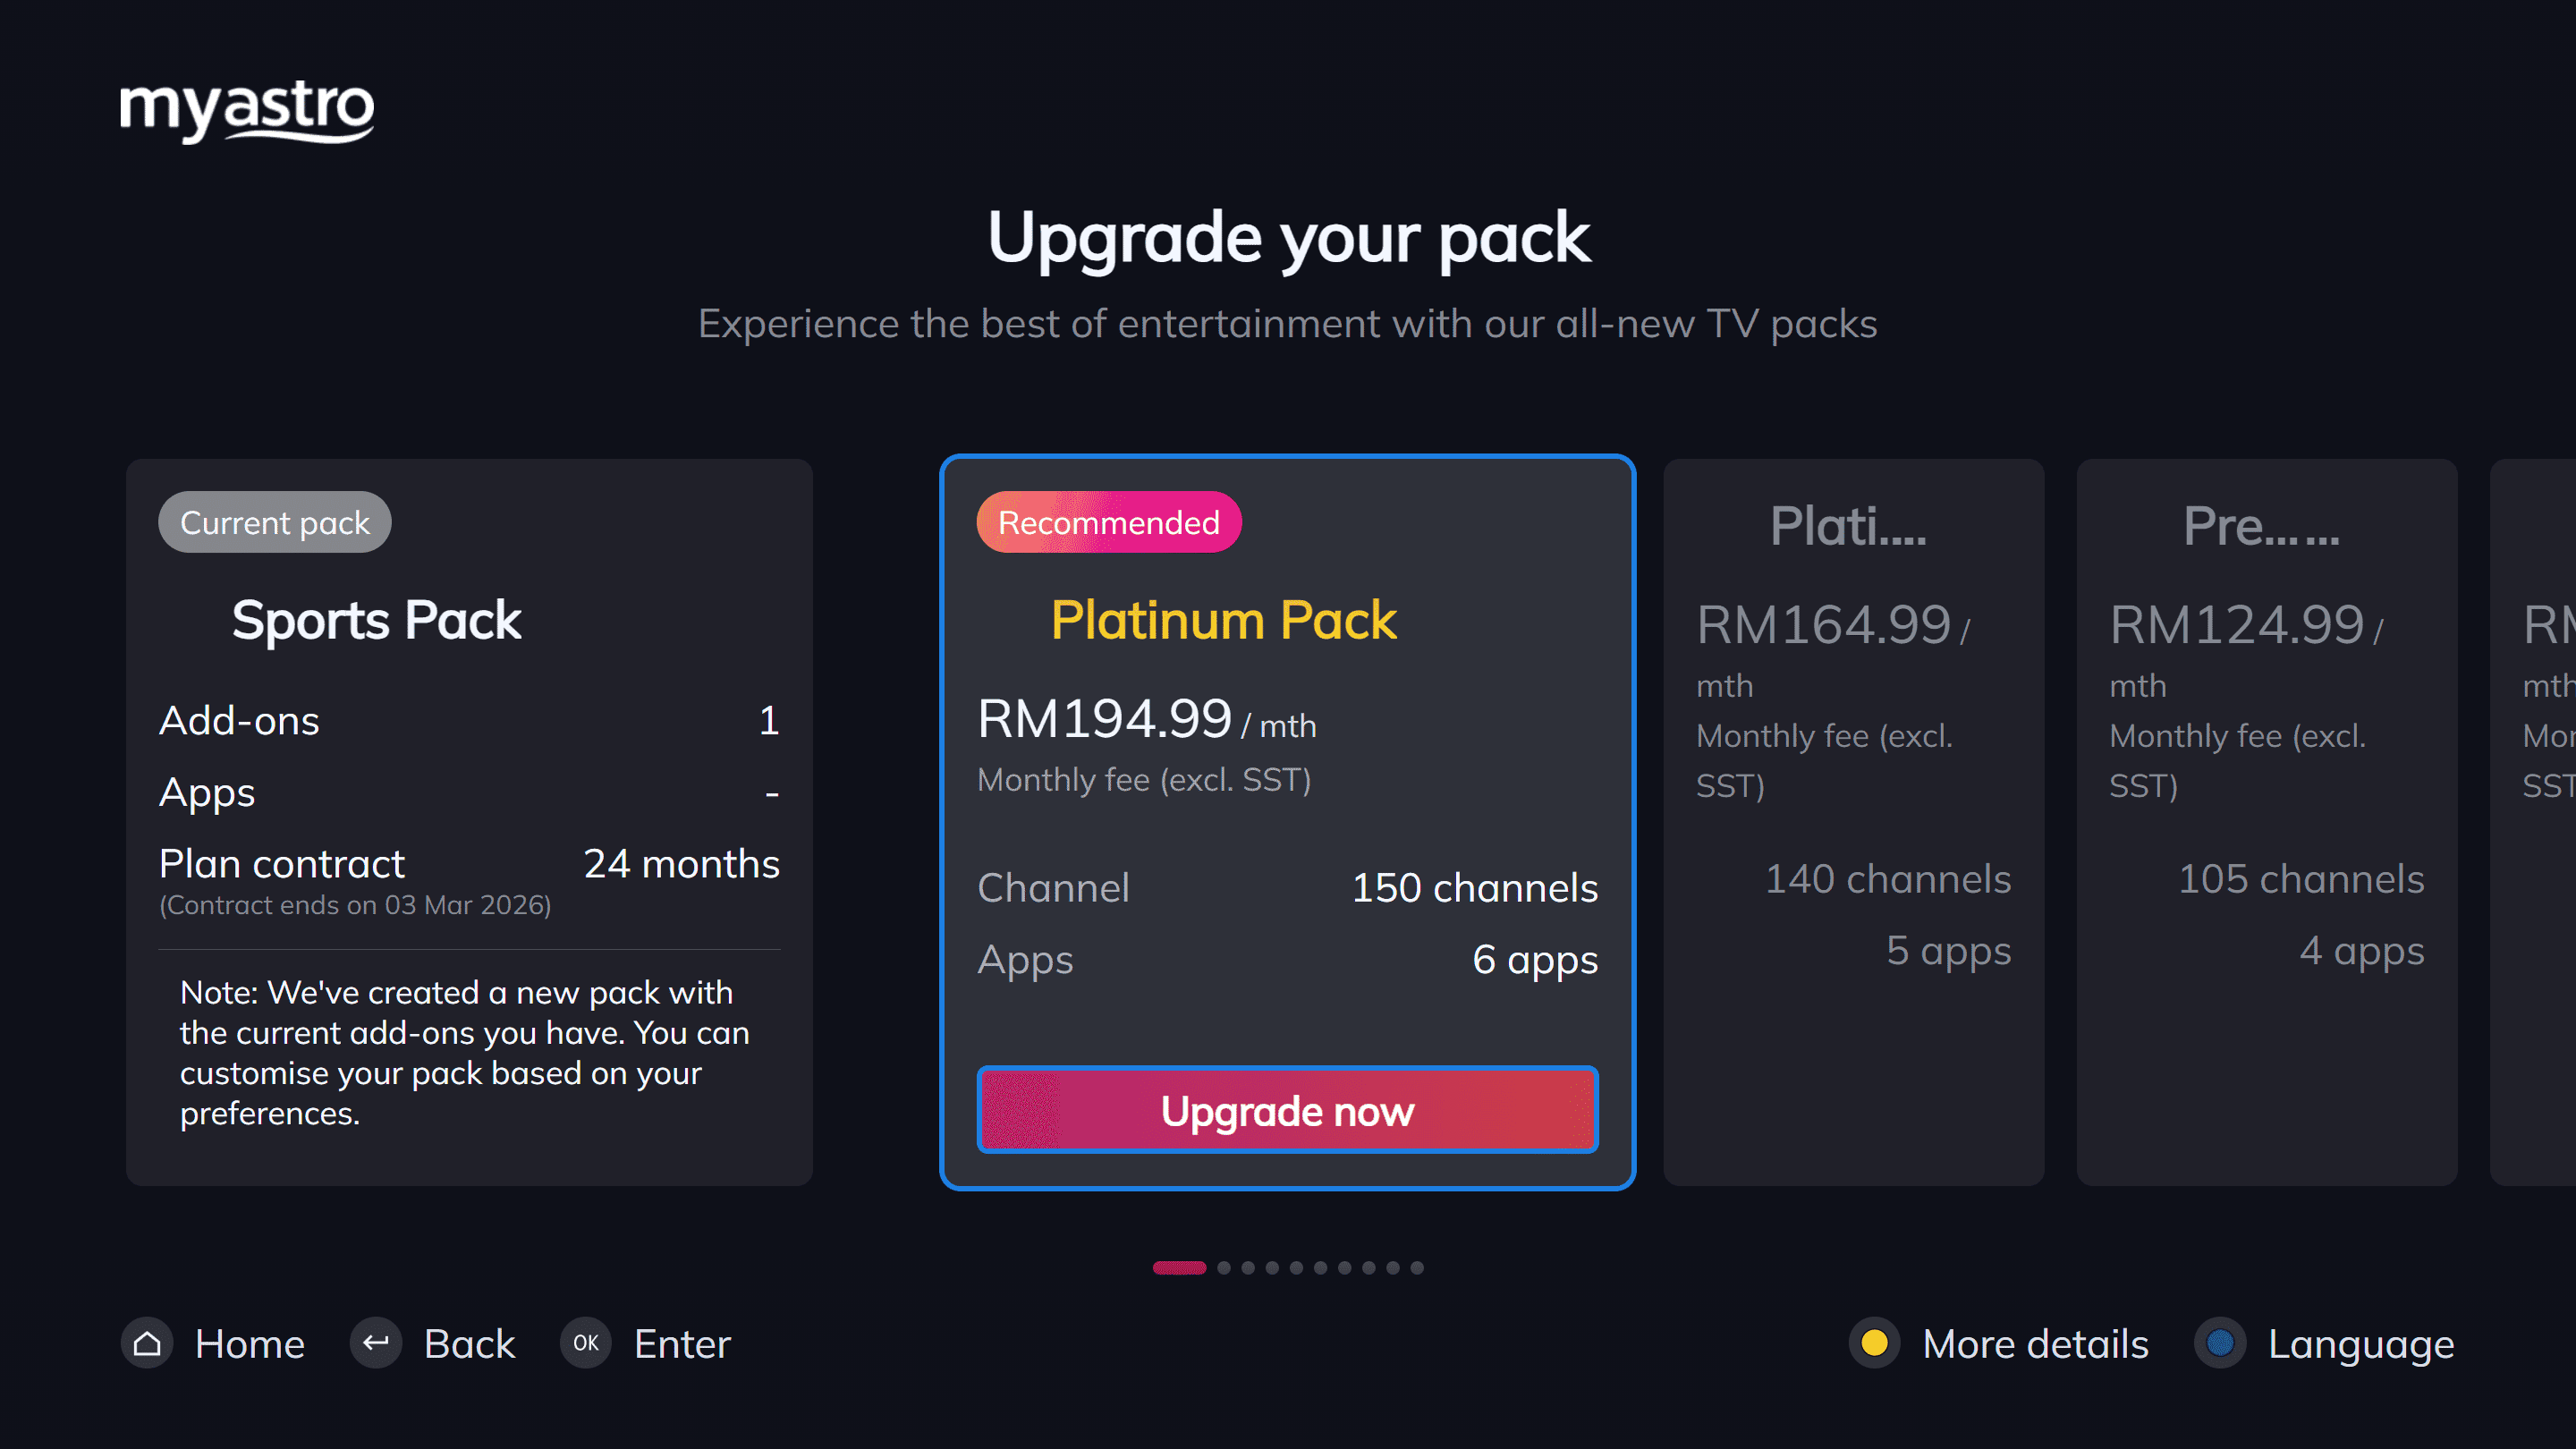The width and height of the screenshot is (2576, 1449).
Task: Select the Recommended badge on Platinum Pack
Action: coord(1109,522)
